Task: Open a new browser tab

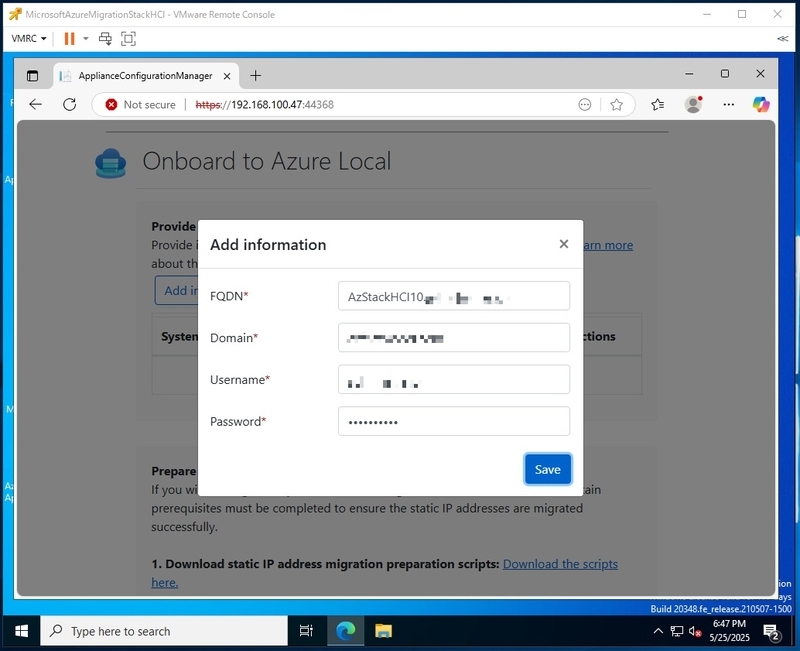Action: (x=256, y=76)
